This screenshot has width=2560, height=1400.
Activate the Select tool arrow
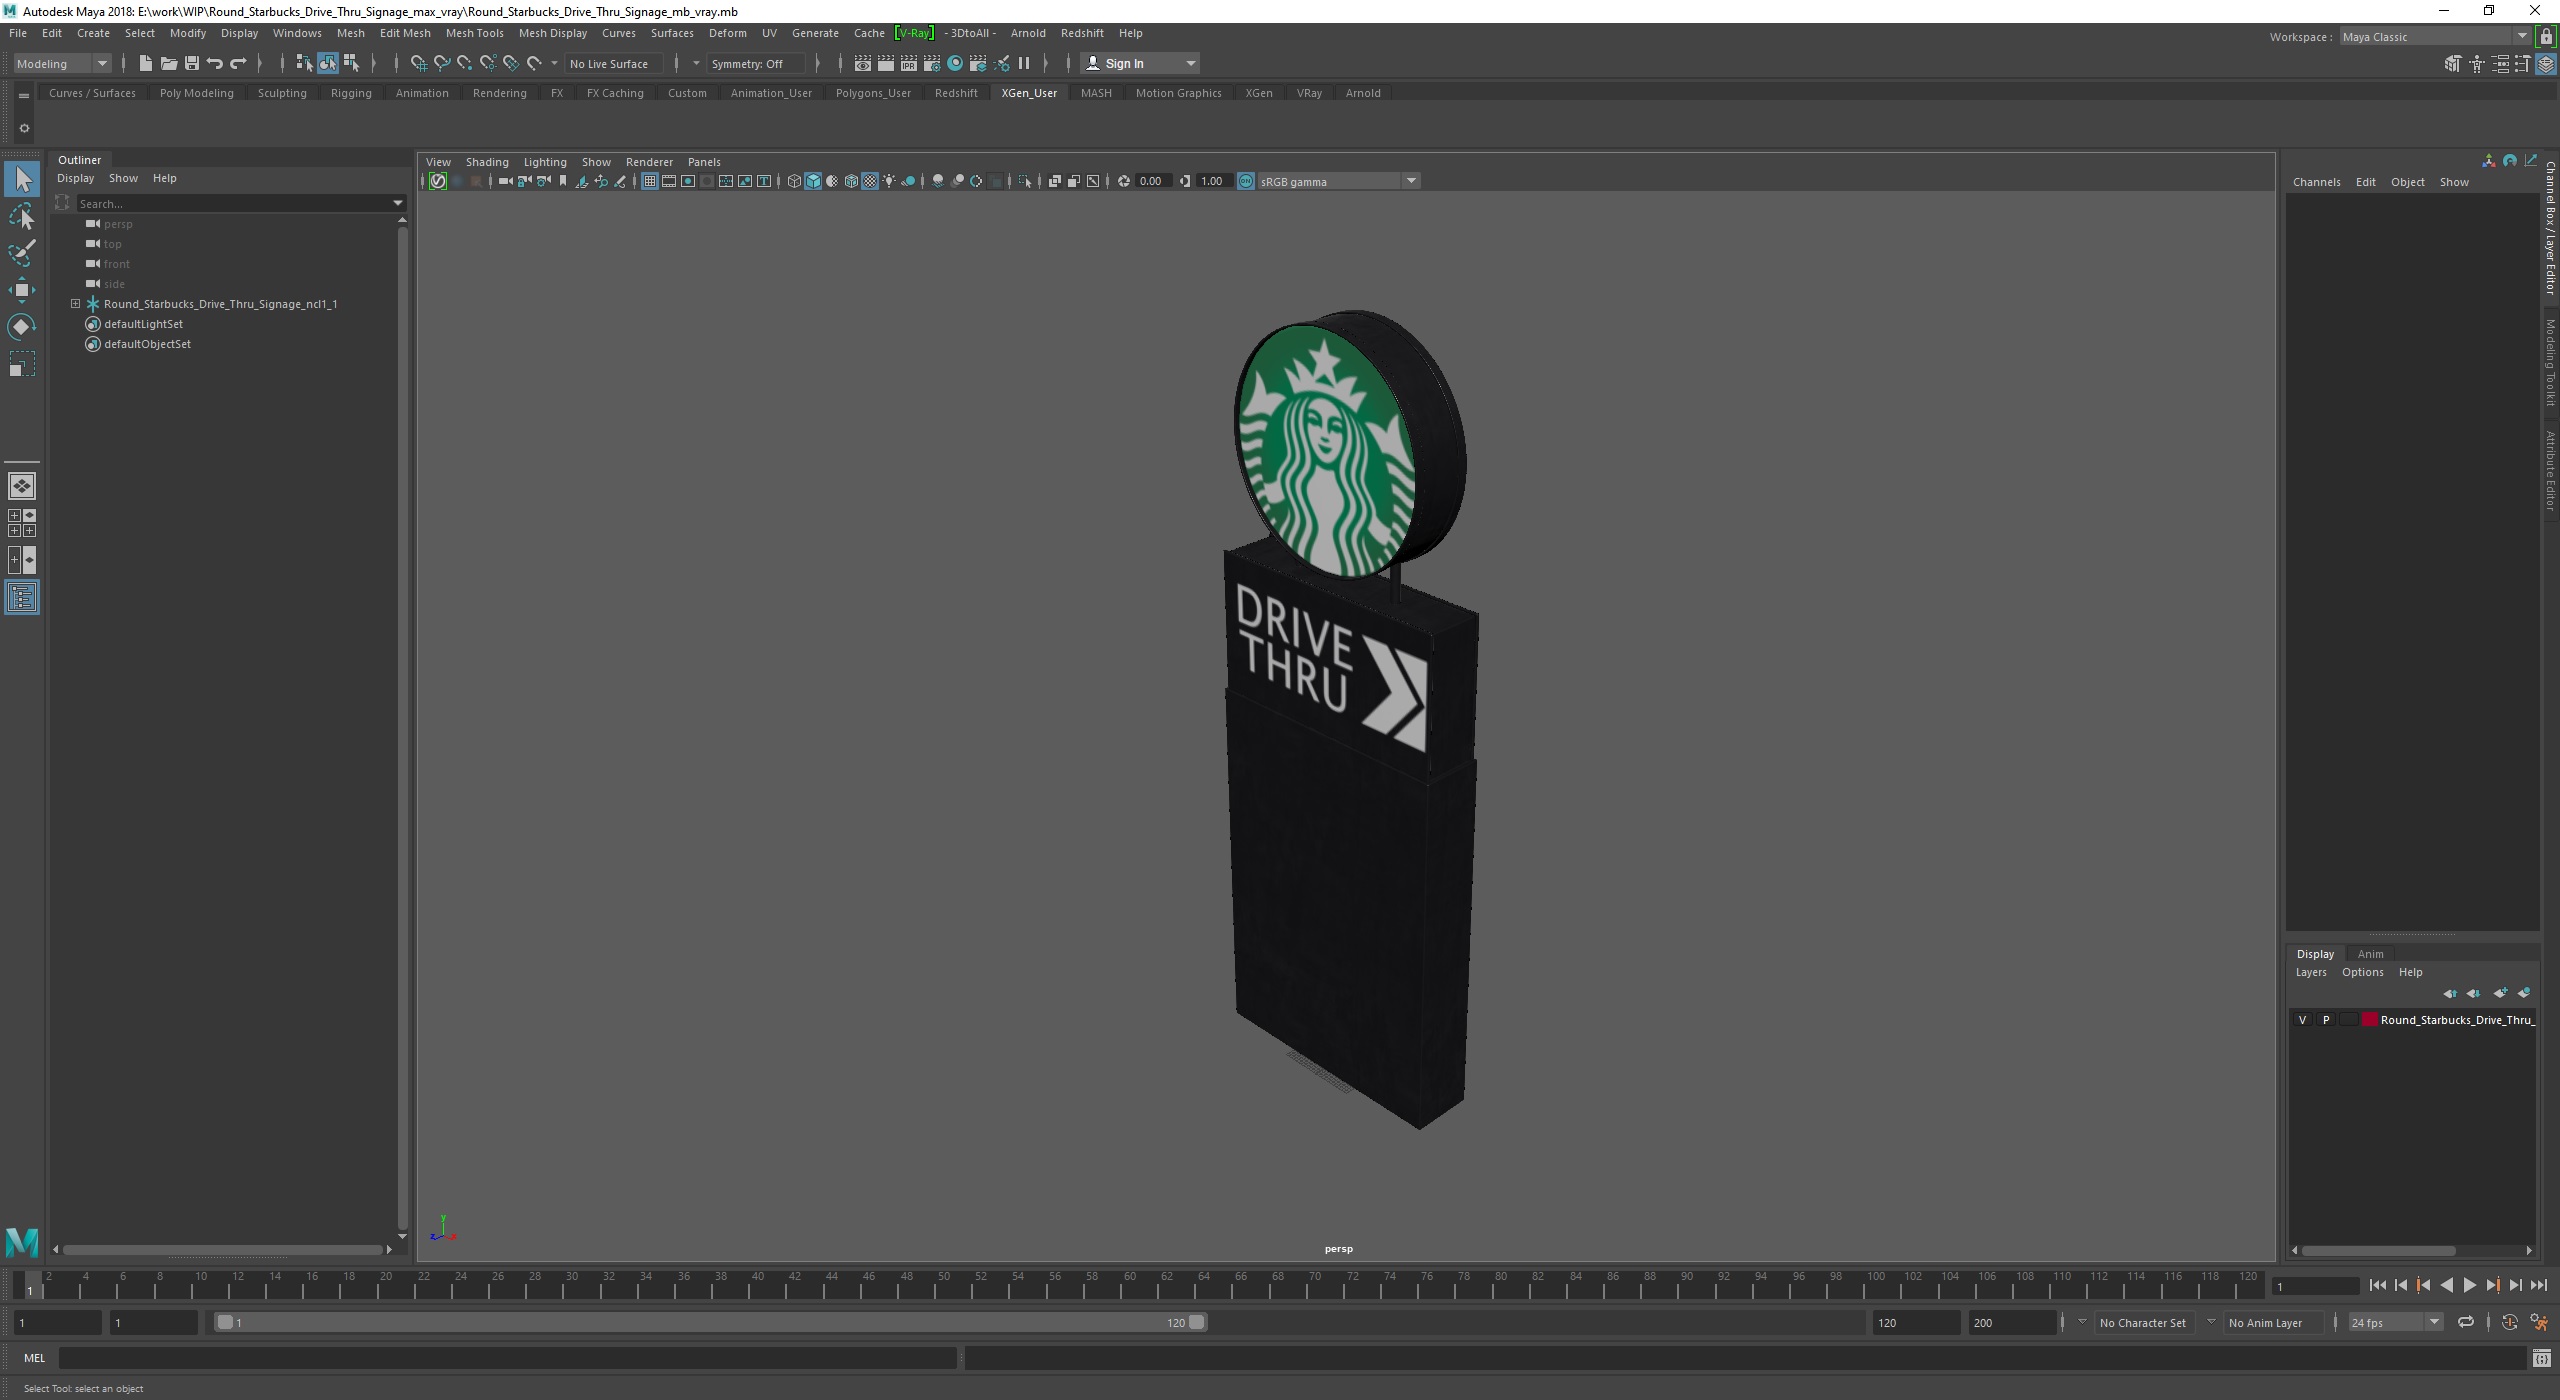(x=22, y=179)
